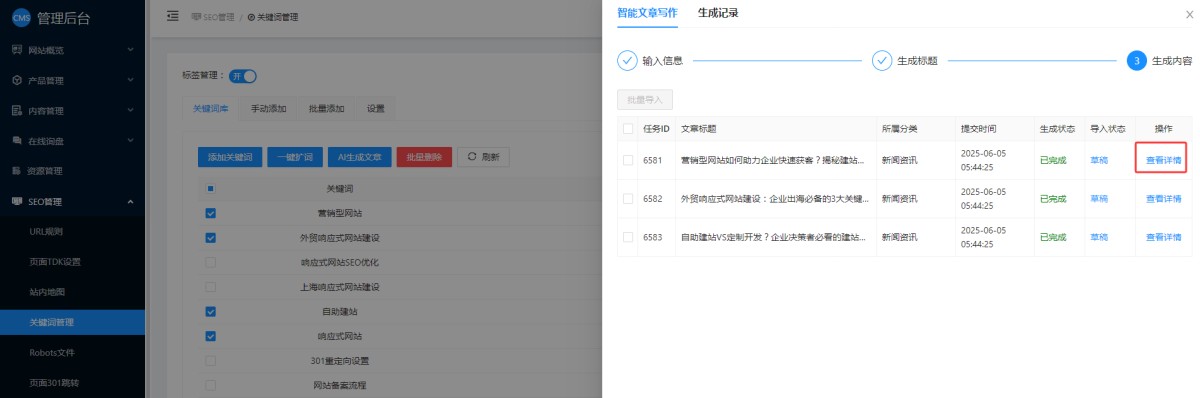Click the AI生成文章 button
This screenshot has width=1200, height=398.
point(359,157)
